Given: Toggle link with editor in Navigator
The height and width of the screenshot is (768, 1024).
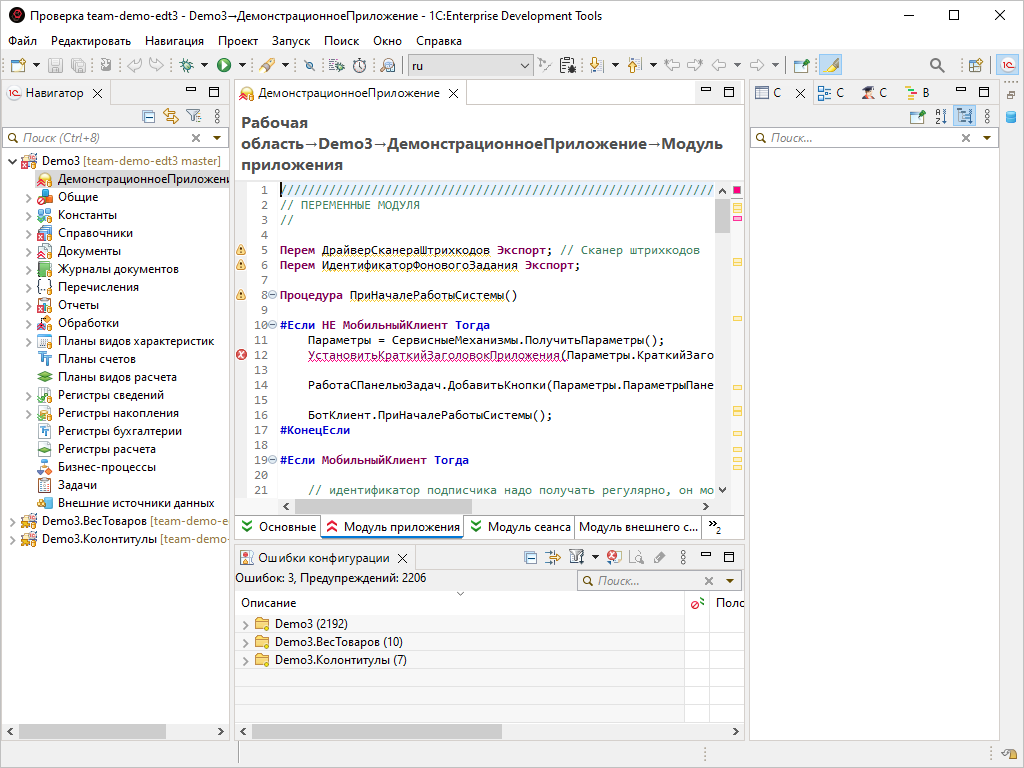Looking at the screenshot, I should point(171,116).
